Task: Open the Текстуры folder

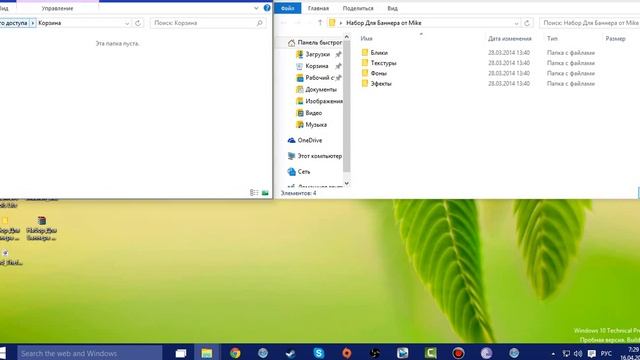Action: [383, 63]
